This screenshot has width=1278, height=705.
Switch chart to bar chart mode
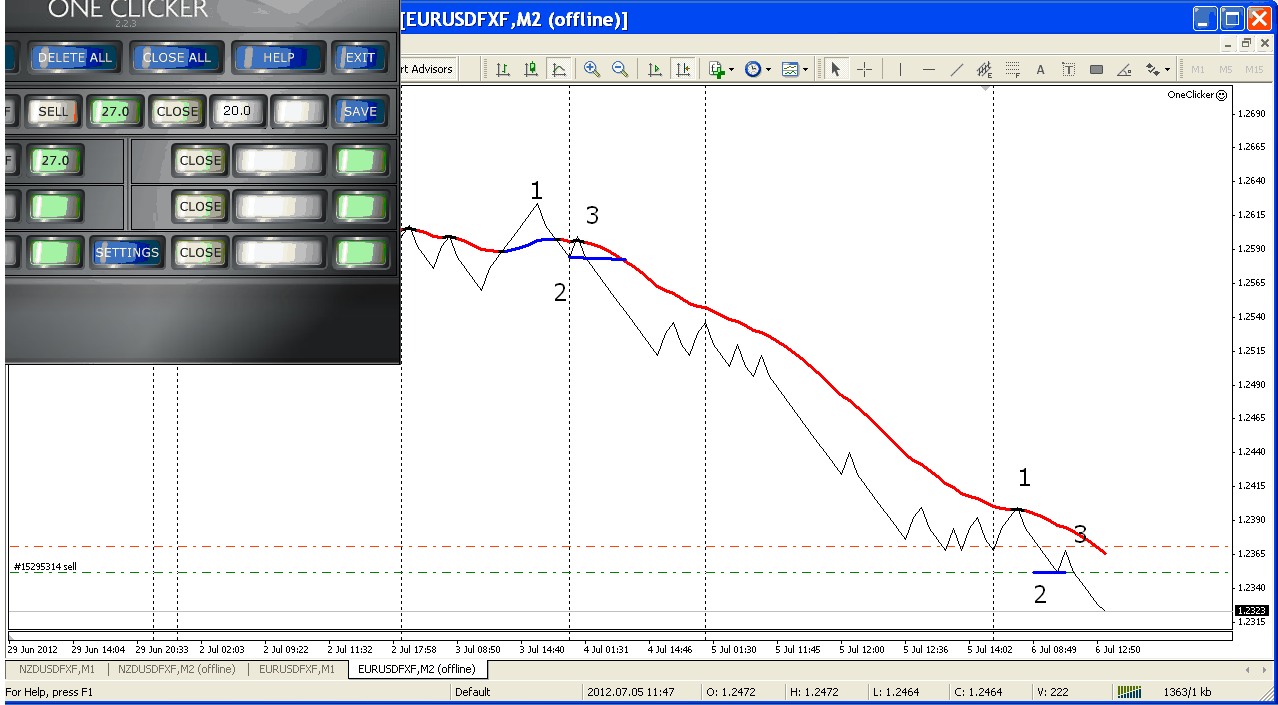point(503,69)
